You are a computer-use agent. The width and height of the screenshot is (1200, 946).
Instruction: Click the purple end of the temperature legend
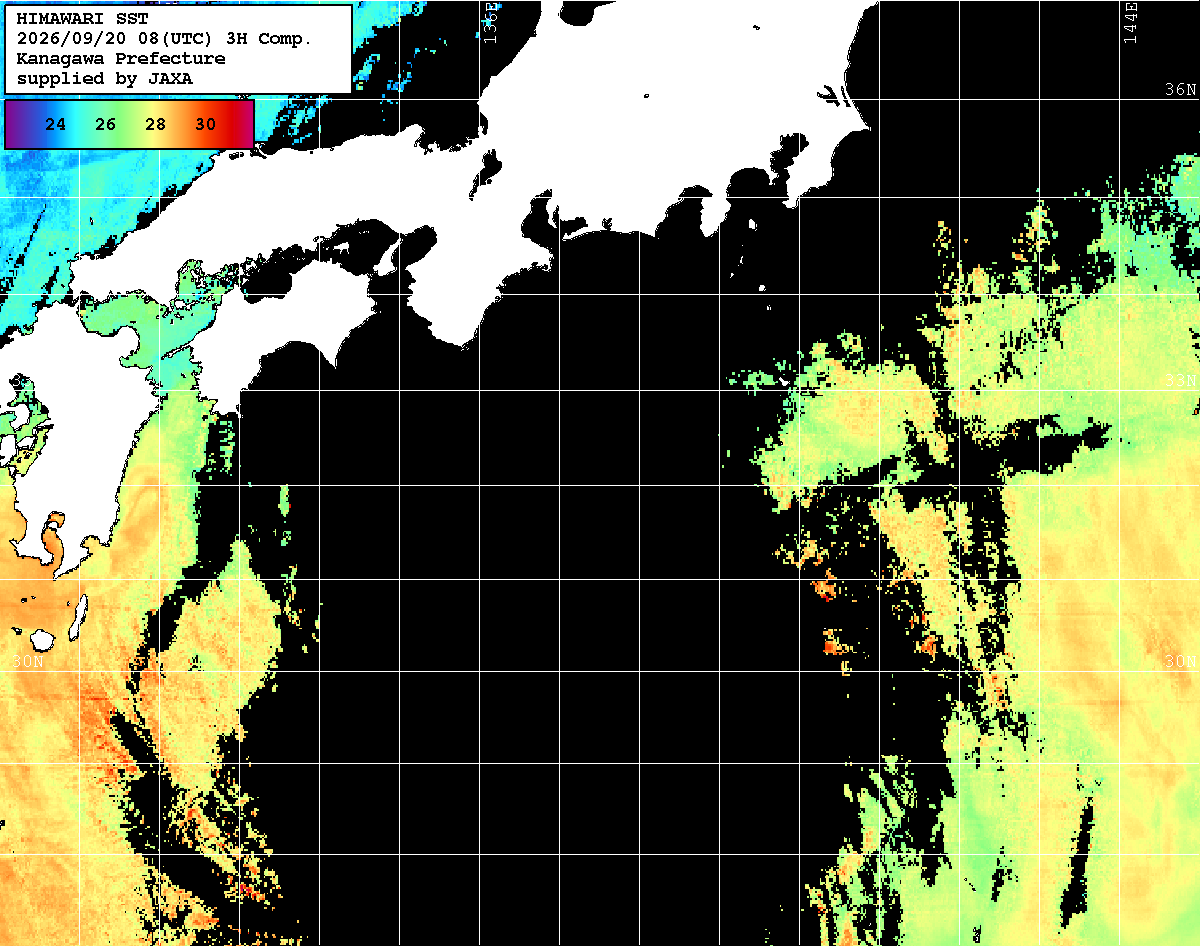click(14, 124)
